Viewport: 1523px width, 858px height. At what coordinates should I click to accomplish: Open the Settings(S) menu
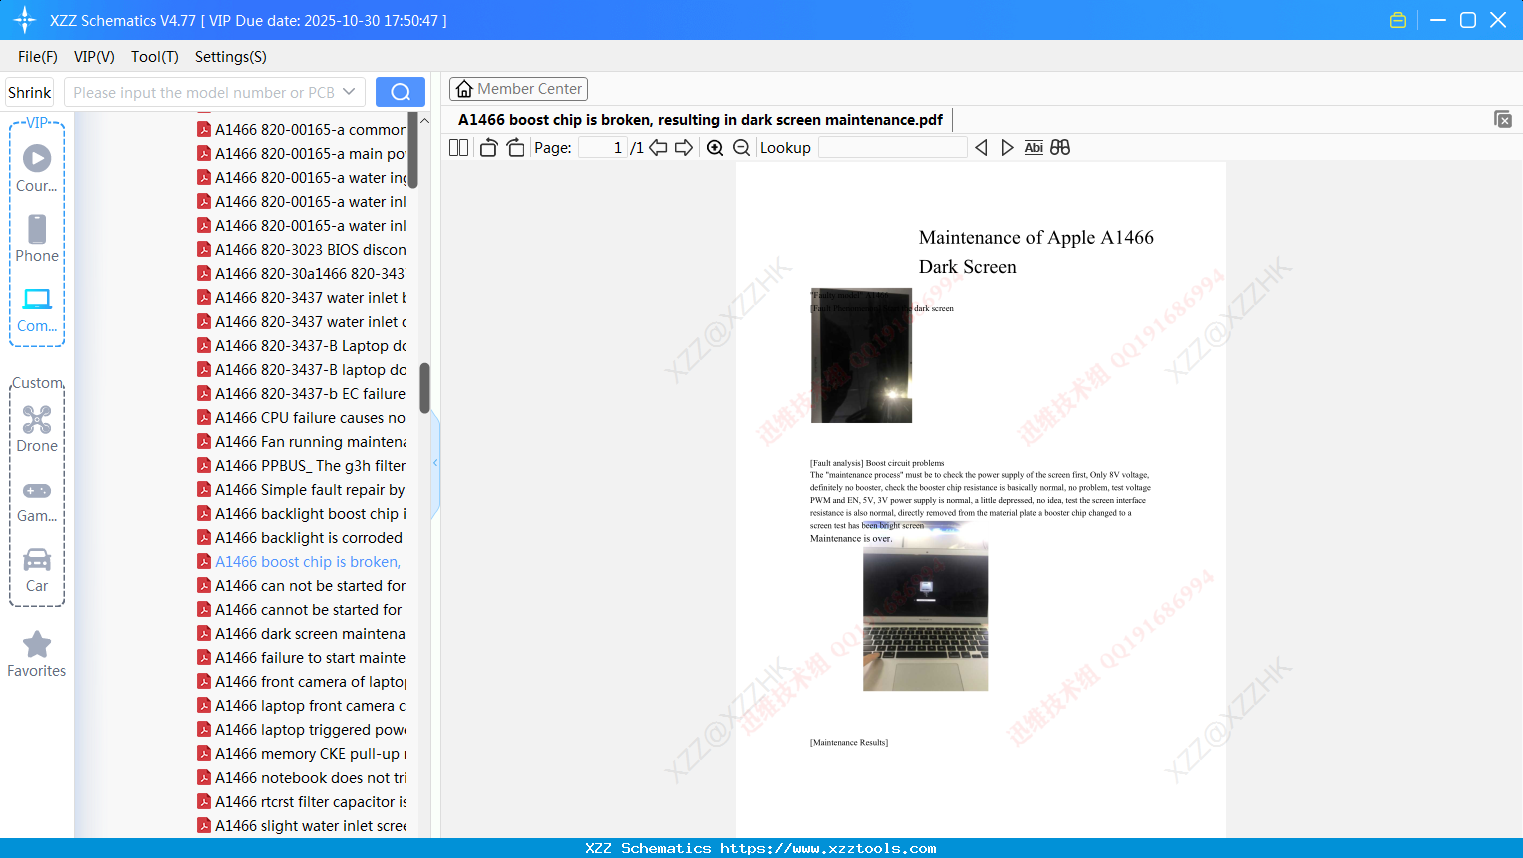coord(231,57)
